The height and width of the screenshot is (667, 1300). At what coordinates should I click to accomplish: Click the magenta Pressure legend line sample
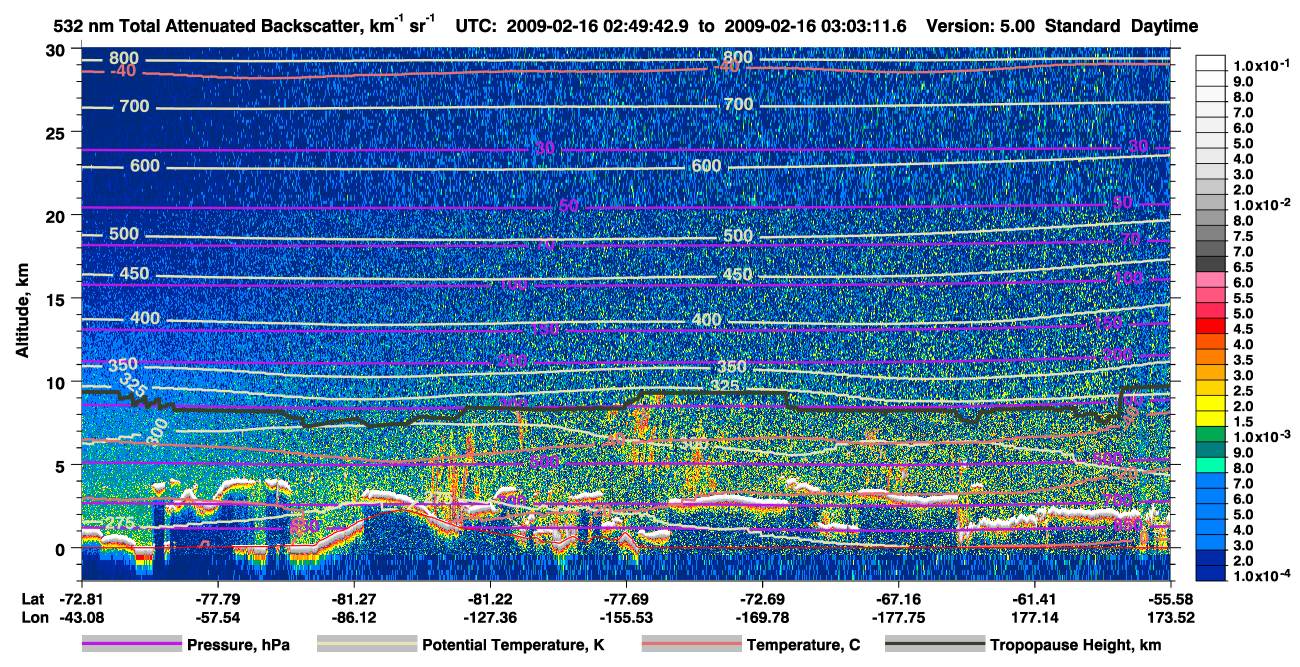[132, 646]
